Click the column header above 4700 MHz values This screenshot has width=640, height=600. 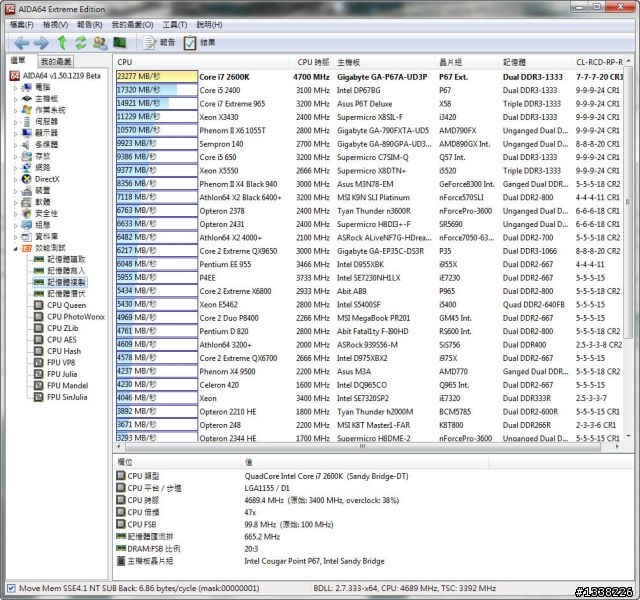pos(312,62)
